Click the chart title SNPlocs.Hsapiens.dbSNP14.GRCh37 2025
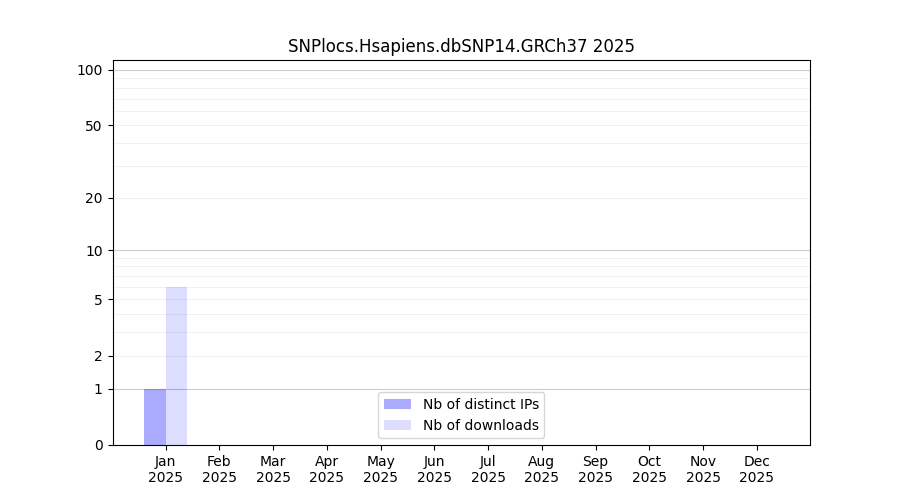 tap(461, 46)
